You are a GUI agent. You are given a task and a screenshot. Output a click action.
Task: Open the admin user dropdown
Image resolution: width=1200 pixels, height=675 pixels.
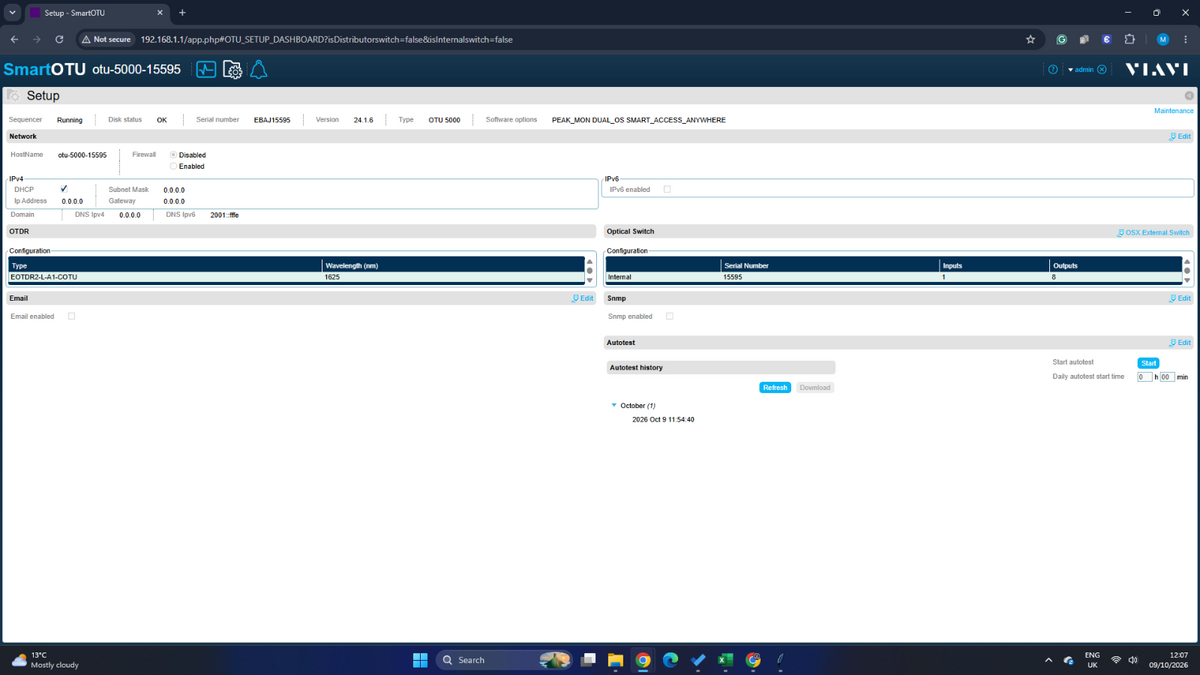(1081, 69)
